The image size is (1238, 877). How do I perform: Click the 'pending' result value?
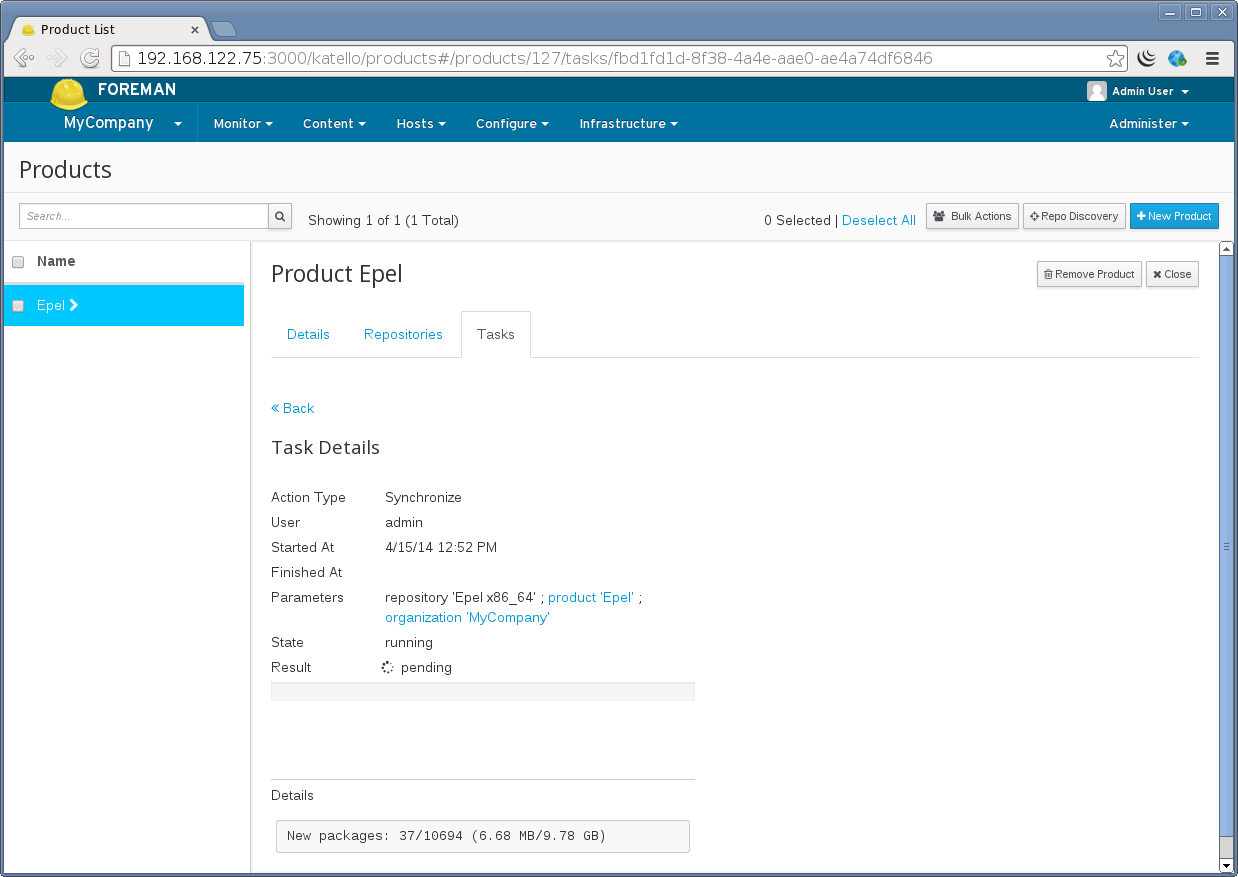(426, 667)
